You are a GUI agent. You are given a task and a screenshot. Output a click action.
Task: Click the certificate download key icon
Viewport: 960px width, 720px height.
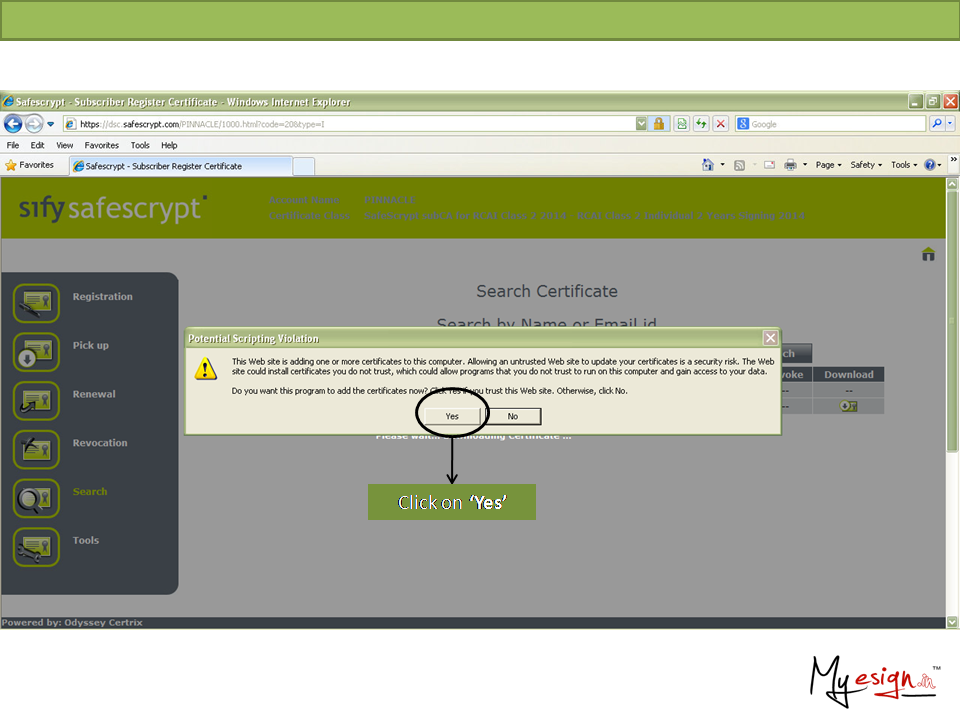(848, 406)
